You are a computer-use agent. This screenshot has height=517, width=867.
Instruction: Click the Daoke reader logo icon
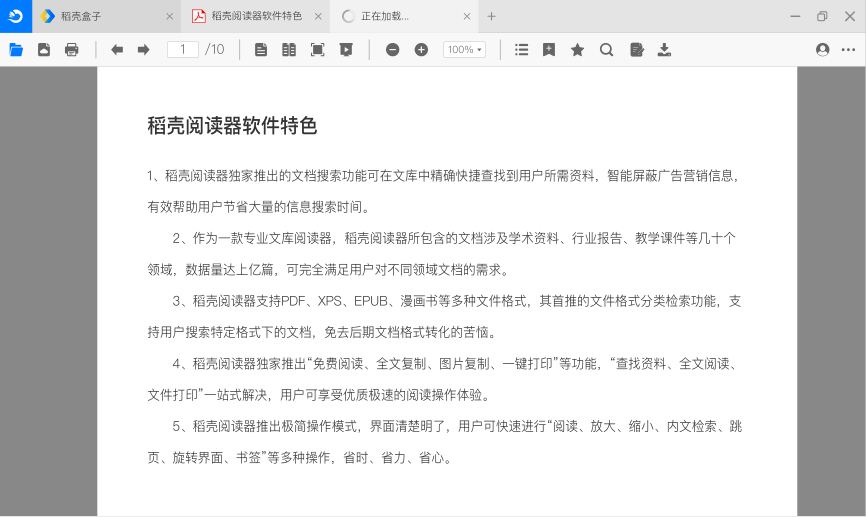coord(15,16)
